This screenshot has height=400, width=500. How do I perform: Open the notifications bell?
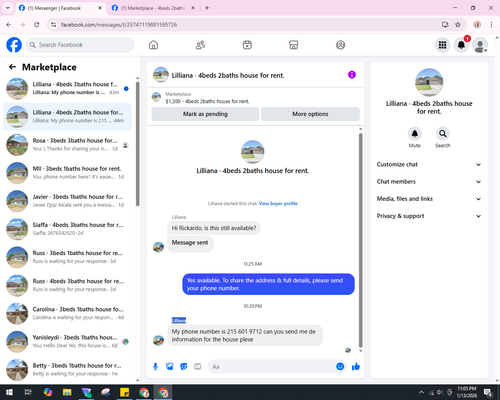[x=461, y=45]
